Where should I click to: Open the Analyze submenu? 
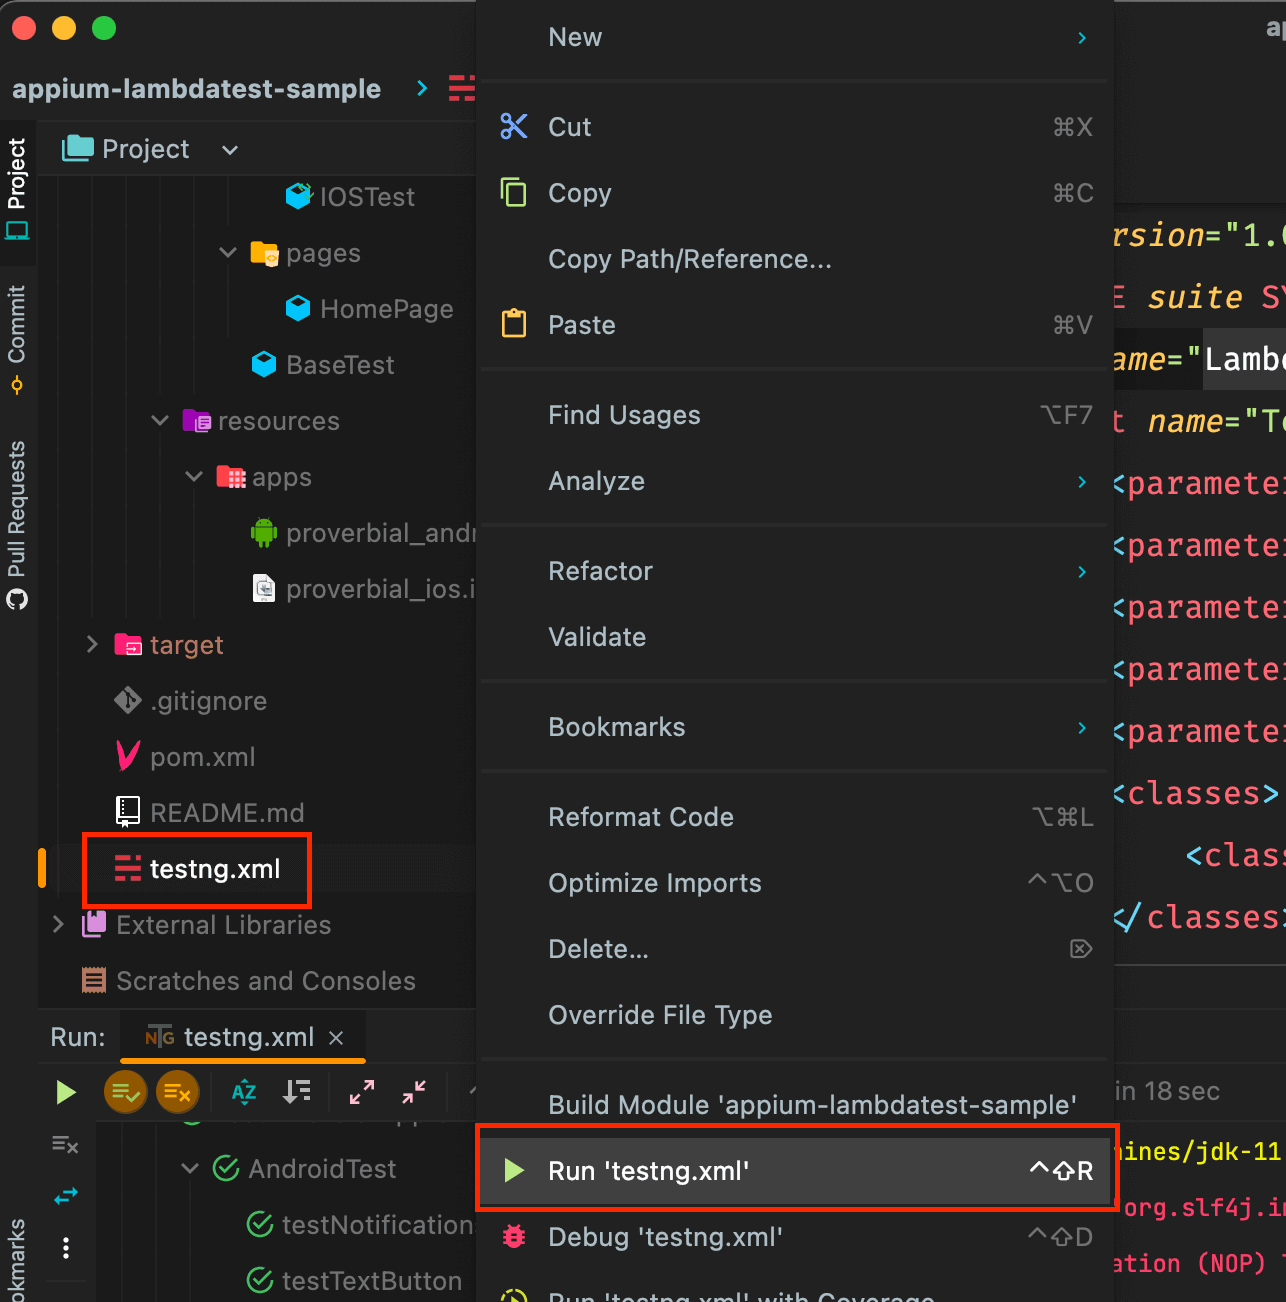coord(797,481)
